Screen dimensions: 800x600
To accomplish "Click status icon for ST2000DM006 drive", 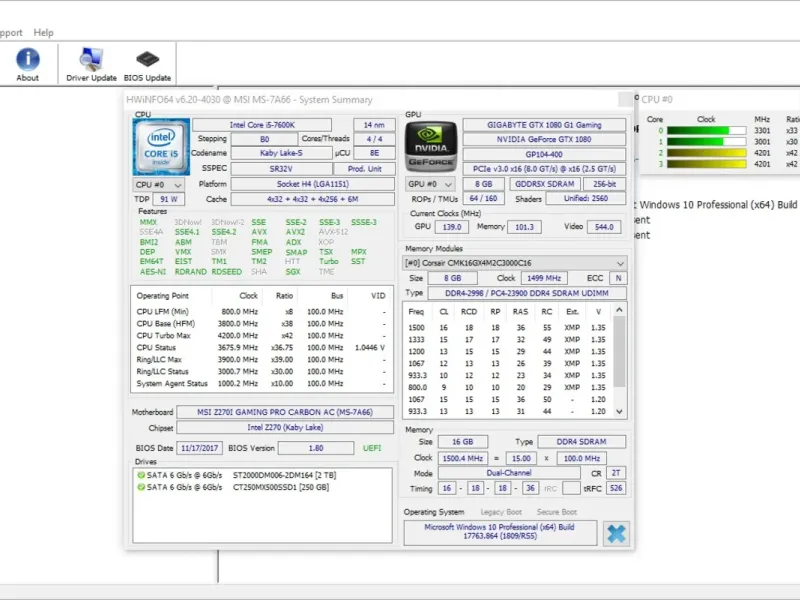I will click(141, 475).
